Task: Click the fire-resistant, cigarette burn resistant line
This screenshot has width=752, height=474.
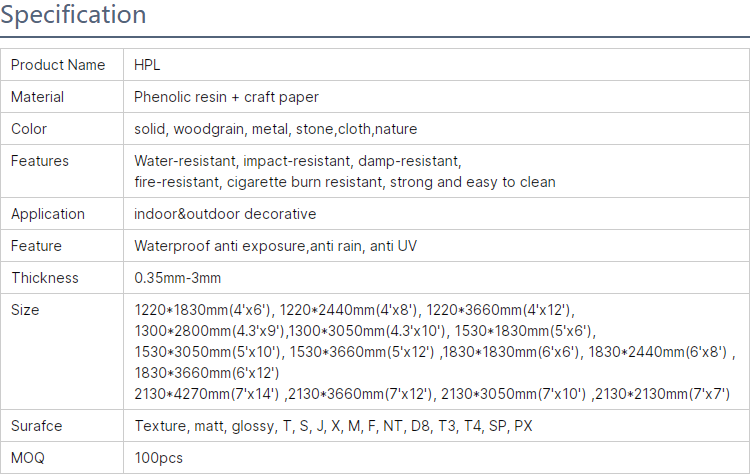Action: point(344,182)
